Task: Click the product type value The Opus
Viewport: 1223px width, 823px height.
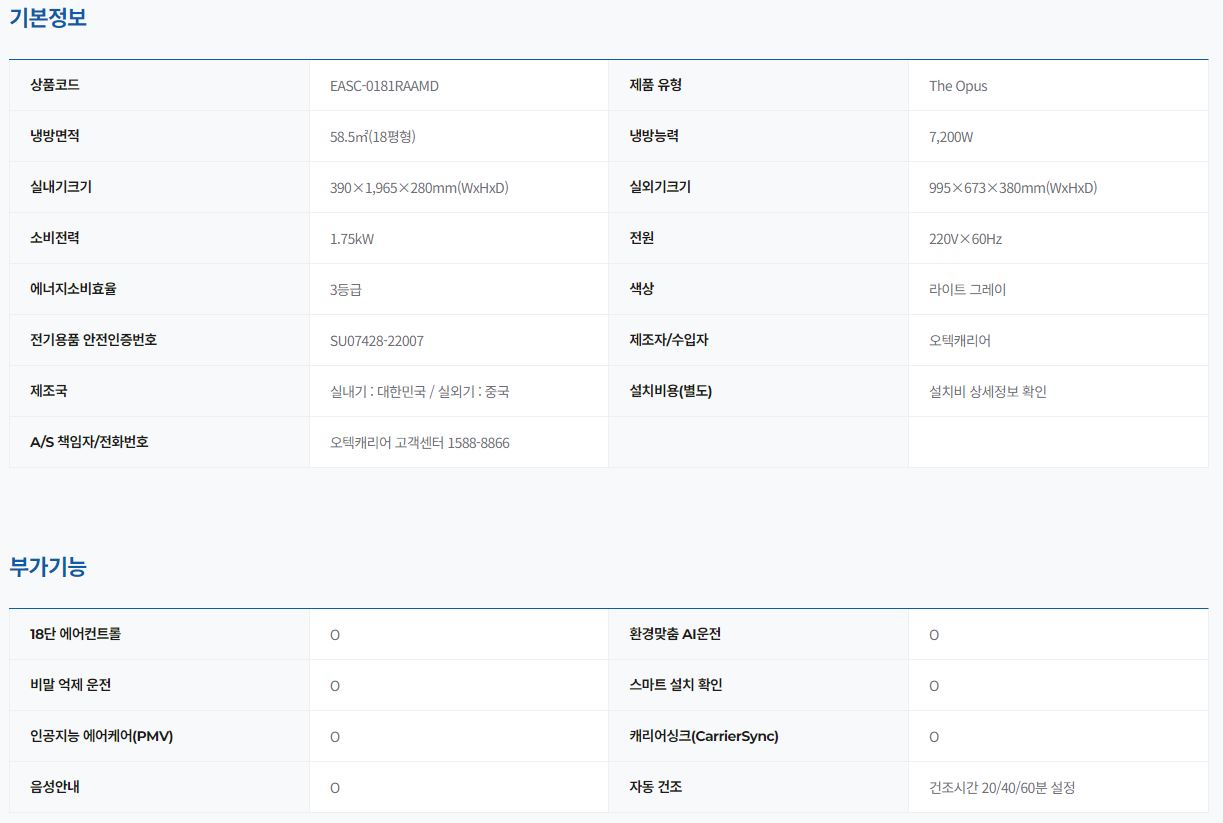Action: click(x=957, y=86)
